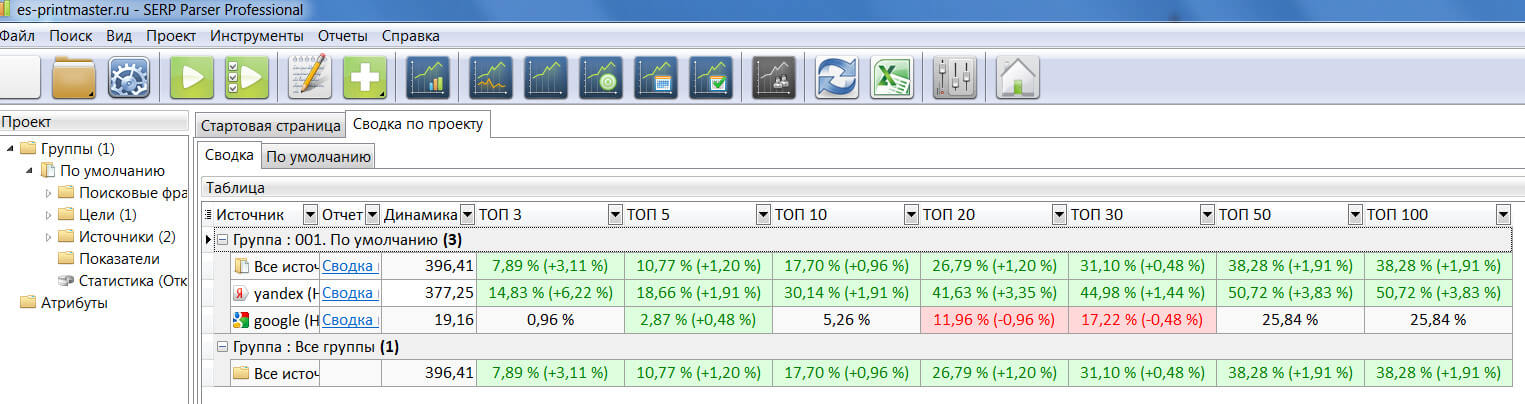Go to home page house icon

(1018, 77)
